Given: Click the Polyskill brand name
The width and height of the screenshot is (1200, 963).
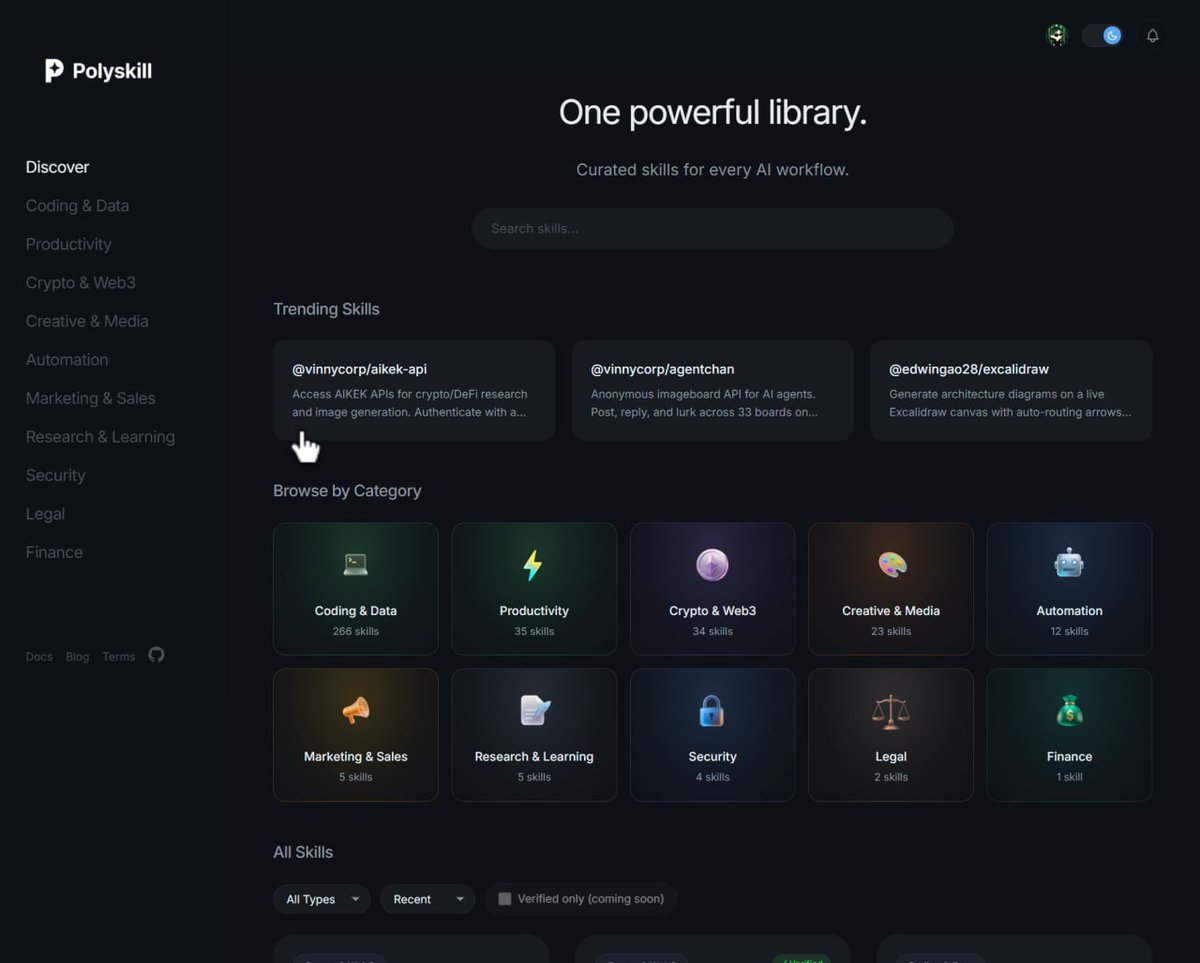Looking at the screenshot, I should pos(112,71).
